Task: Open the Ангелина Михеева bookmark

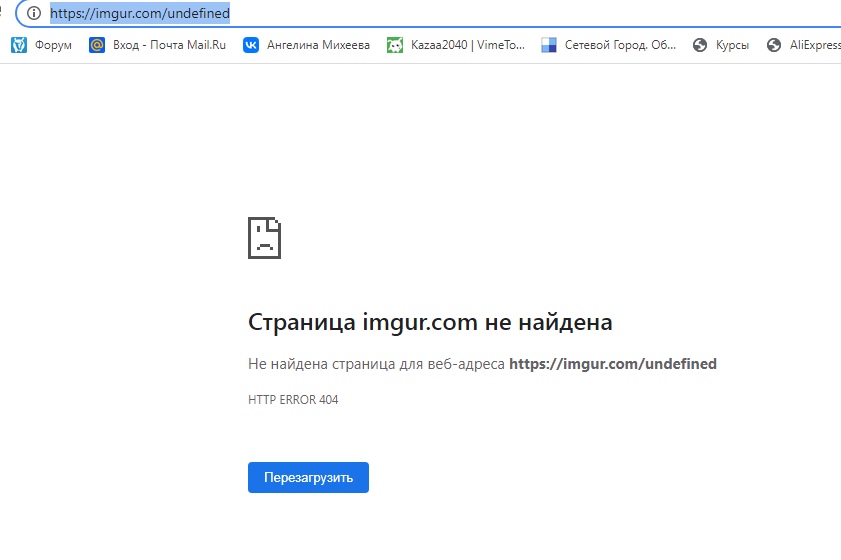Action: click(318, 45)
